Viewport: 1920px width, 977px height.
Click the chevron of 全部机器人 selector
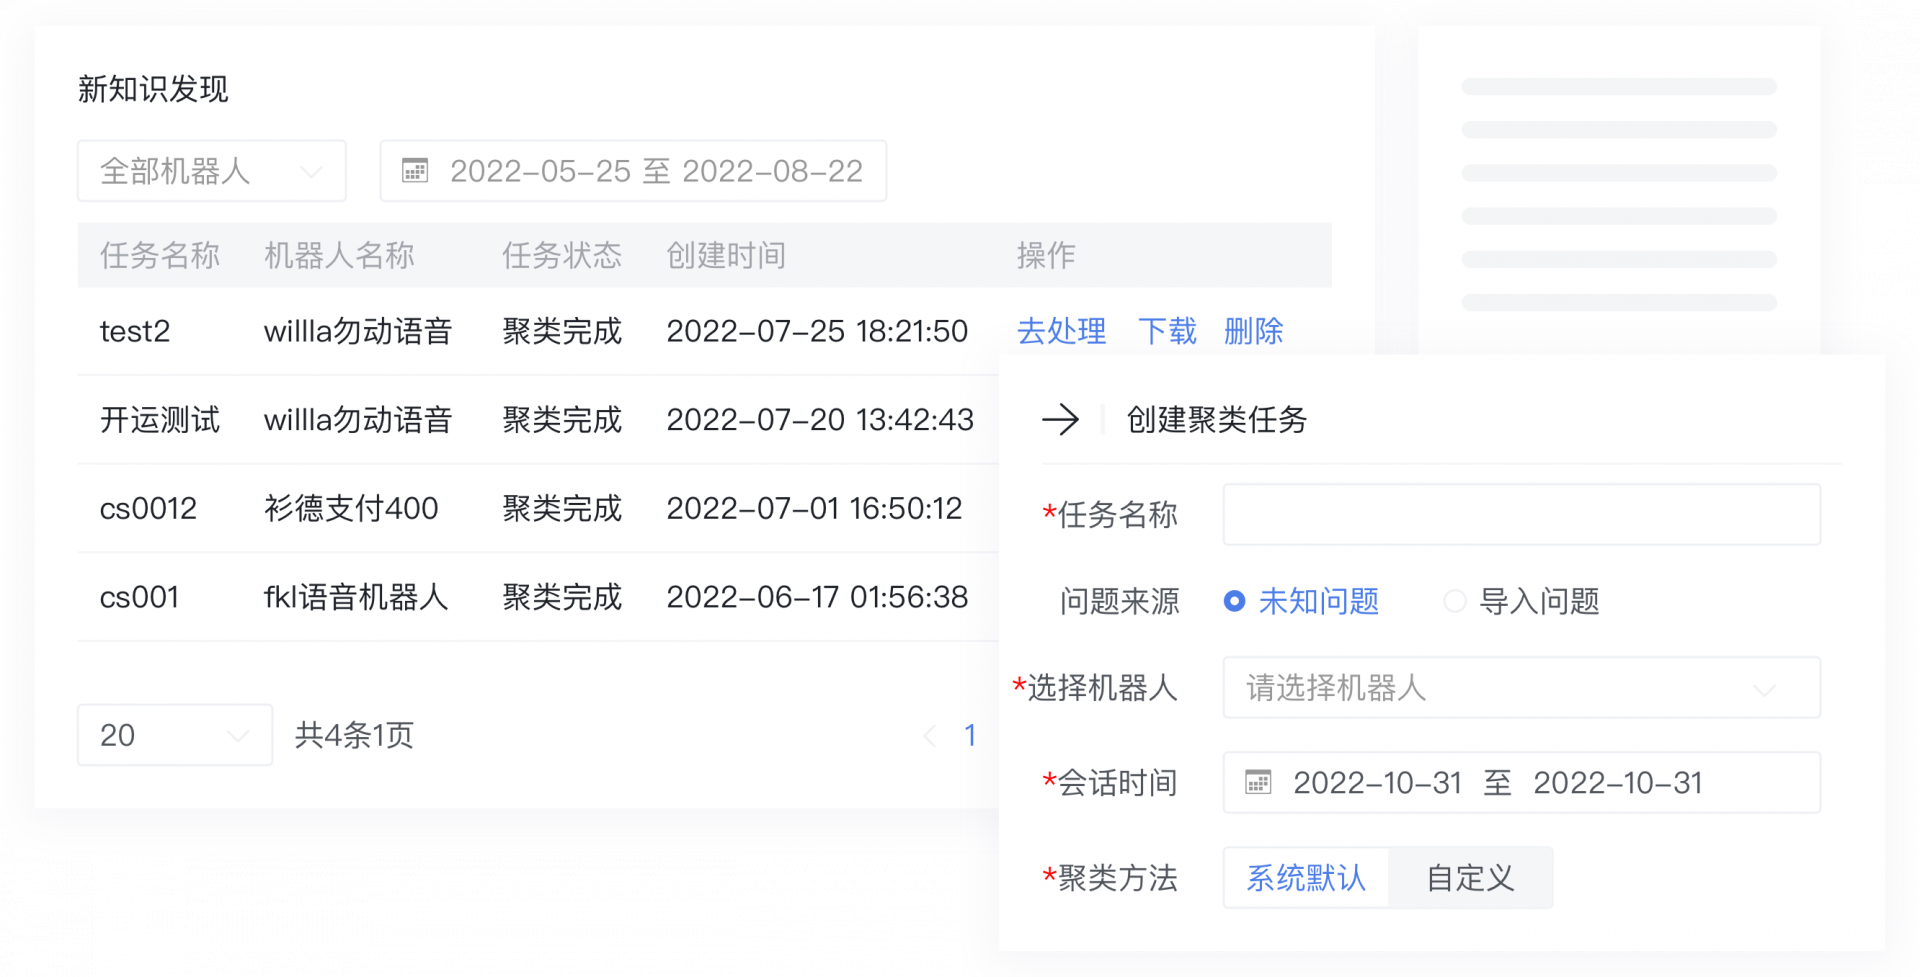click(312, 172)
